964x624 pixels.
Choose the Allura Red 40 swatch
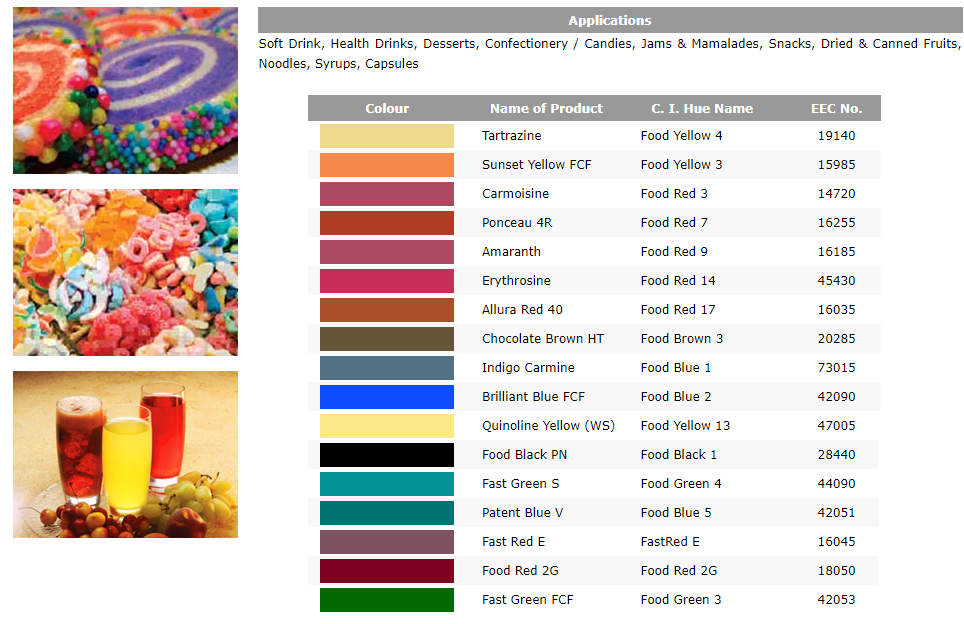(x=387, y=310)
